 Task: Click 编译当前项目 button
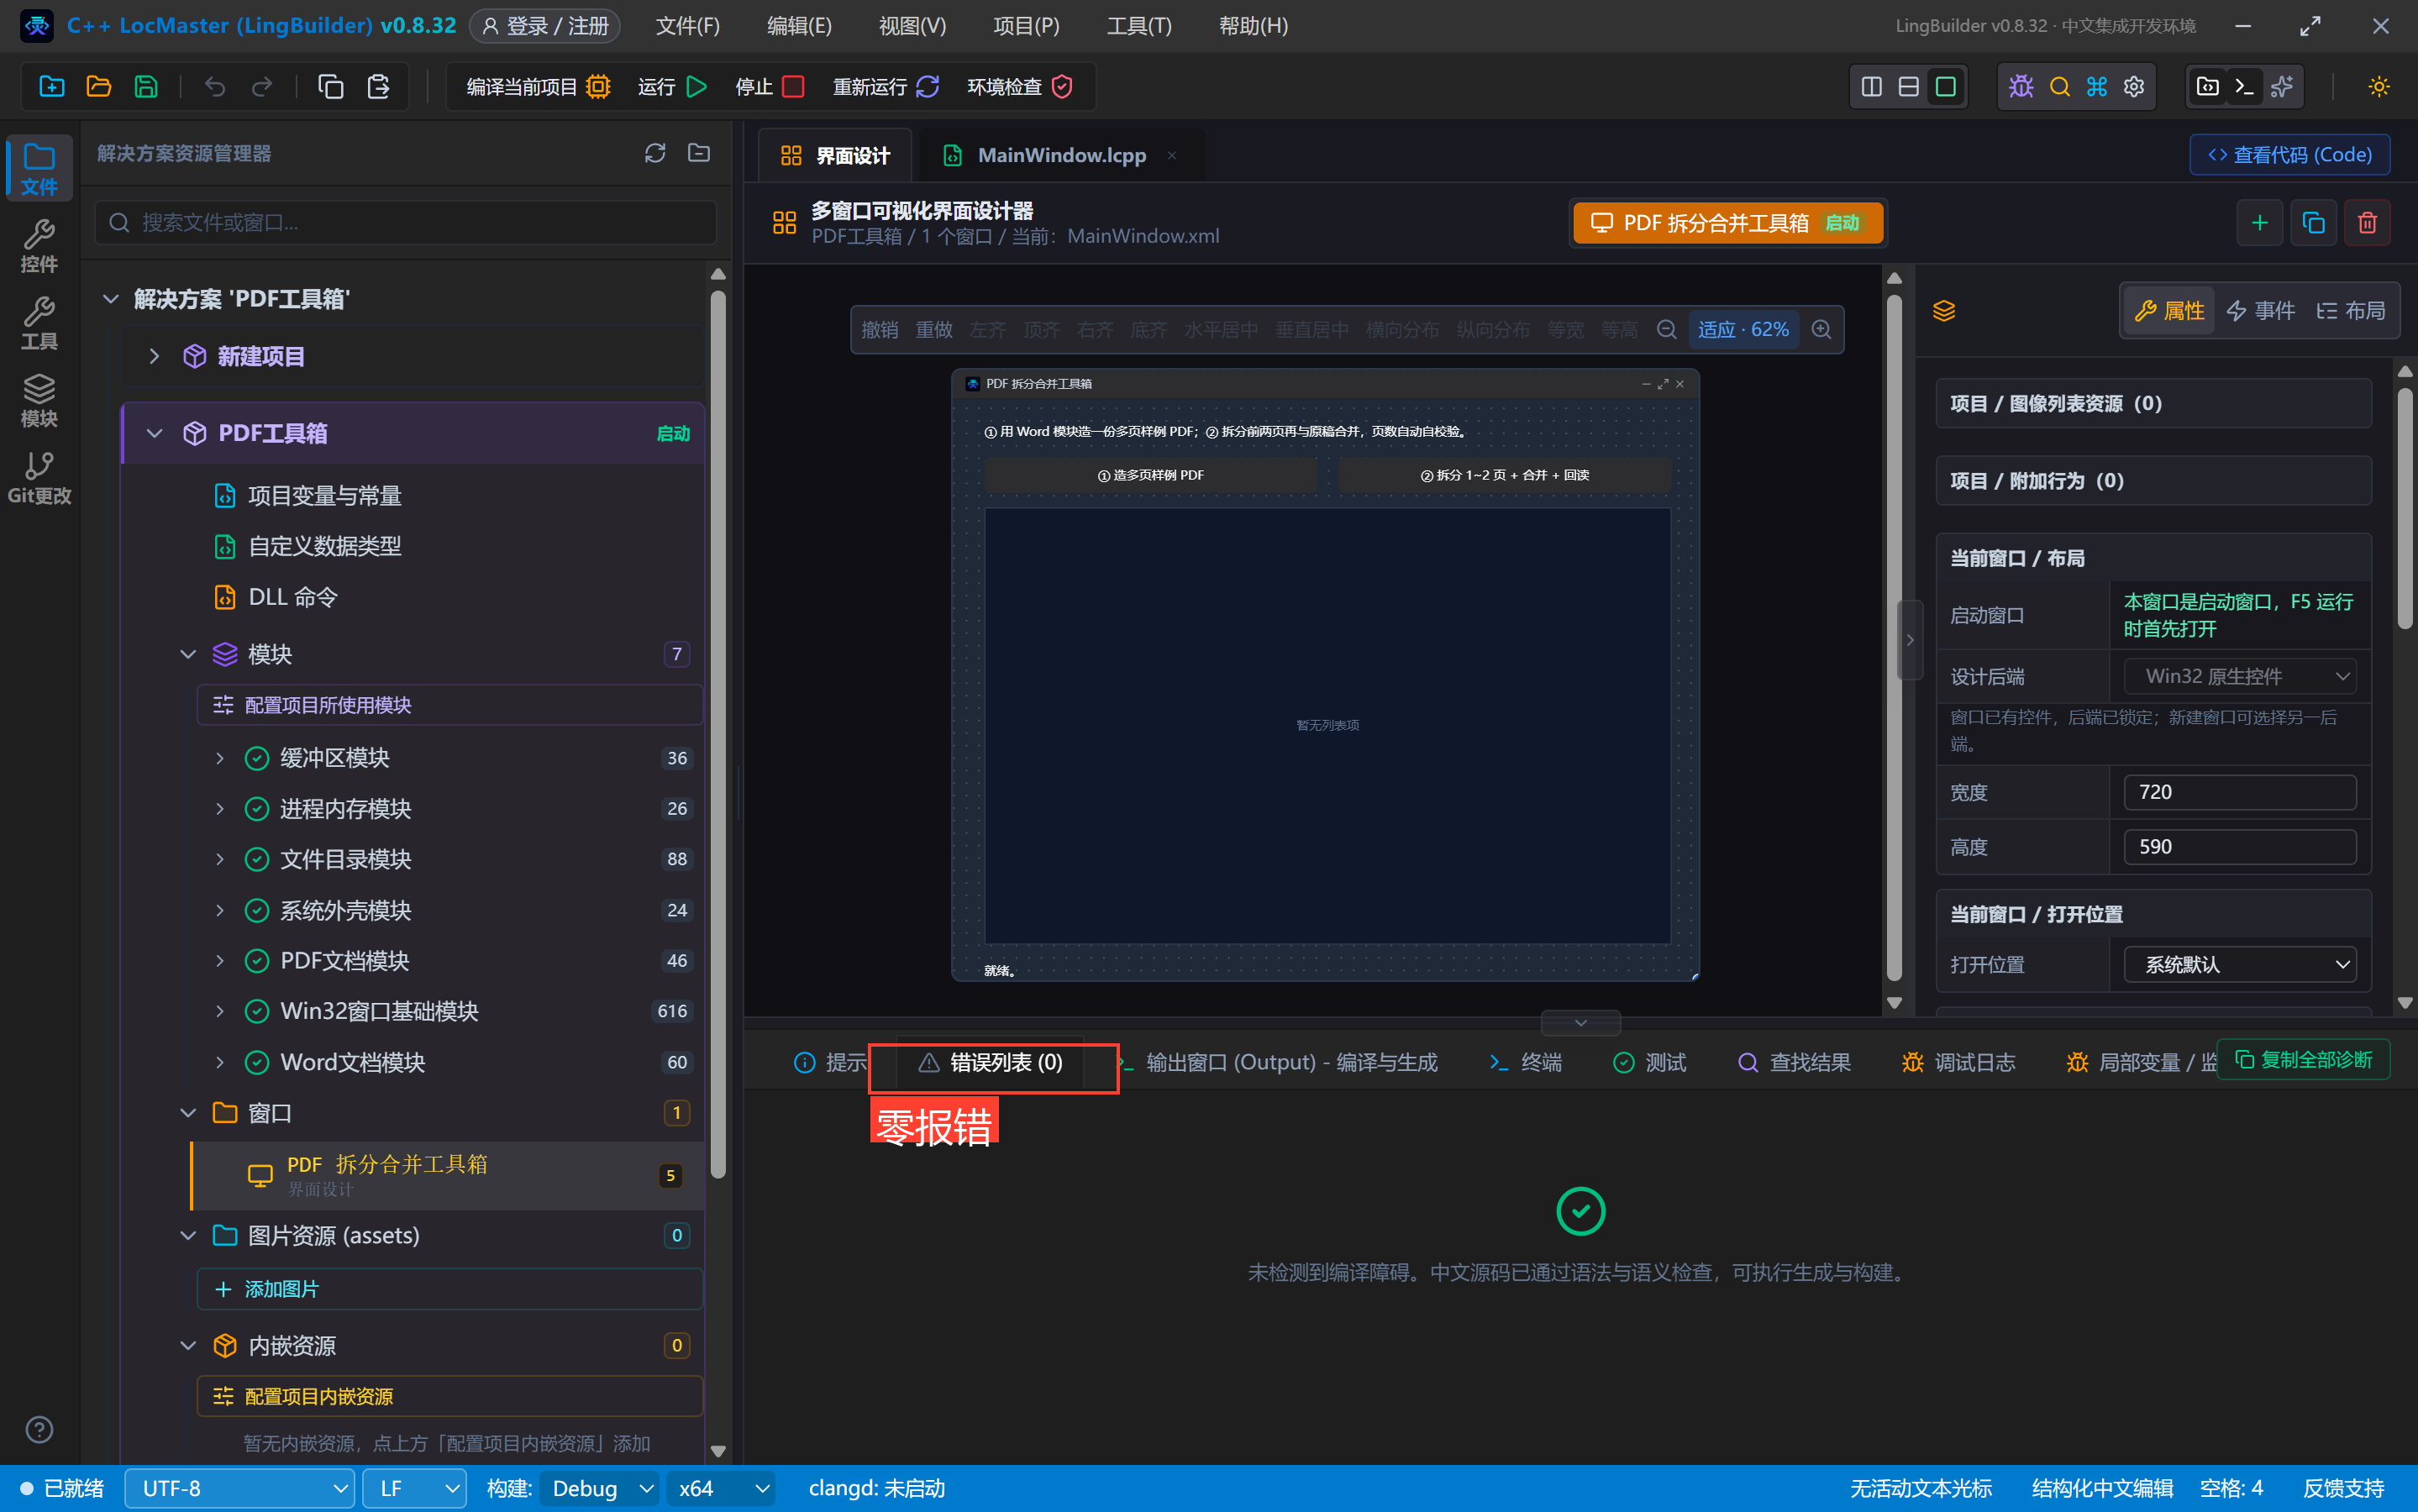pos(538,87)
